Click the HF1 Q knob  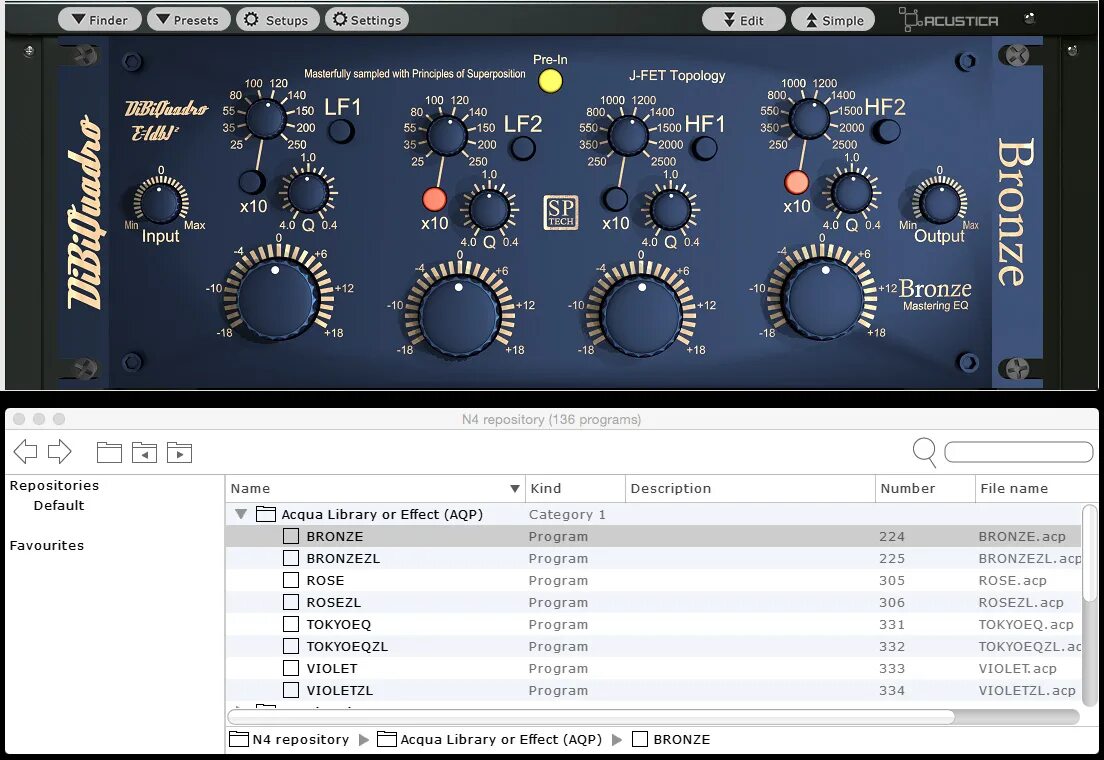pos(670,209)
